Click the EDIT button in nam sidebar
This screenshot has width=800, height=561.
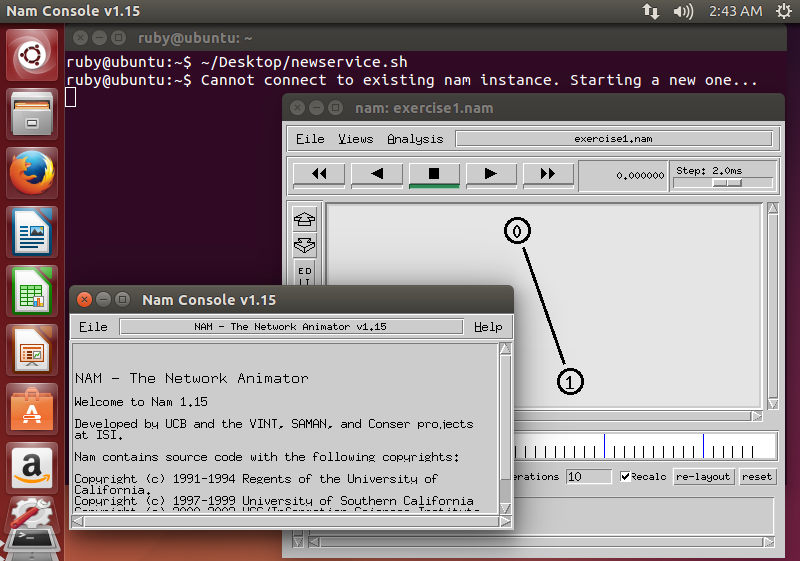pos(305,274)
